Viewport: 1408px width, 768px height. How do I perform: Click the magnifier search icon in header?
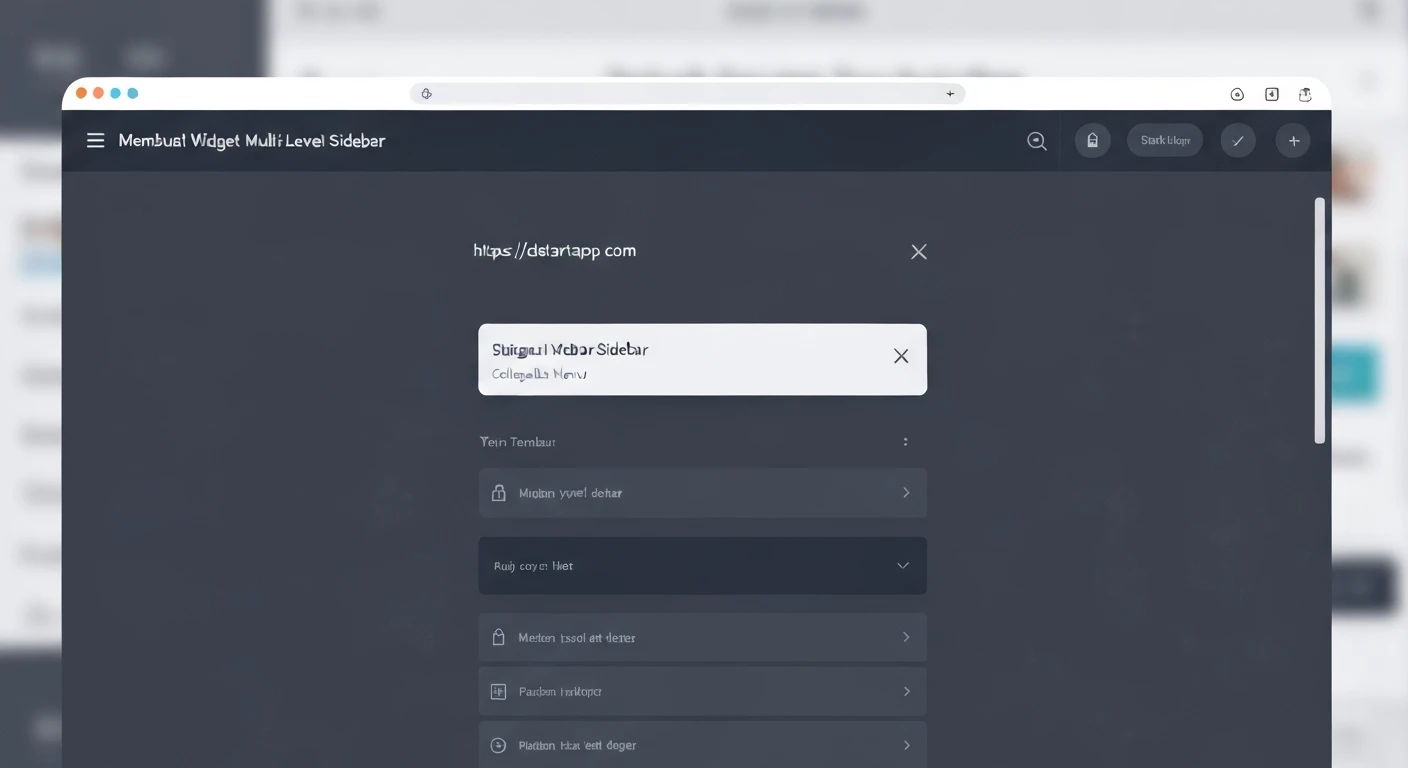(1037, 141)
